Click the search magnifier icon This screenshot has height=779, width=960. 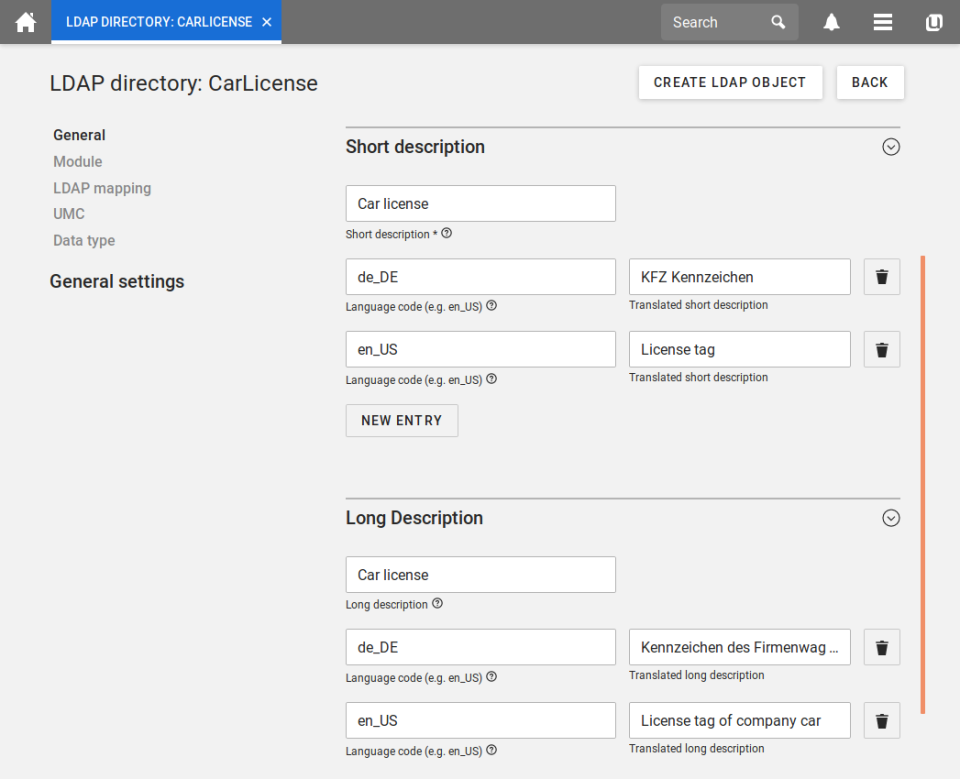click(778, 22)
